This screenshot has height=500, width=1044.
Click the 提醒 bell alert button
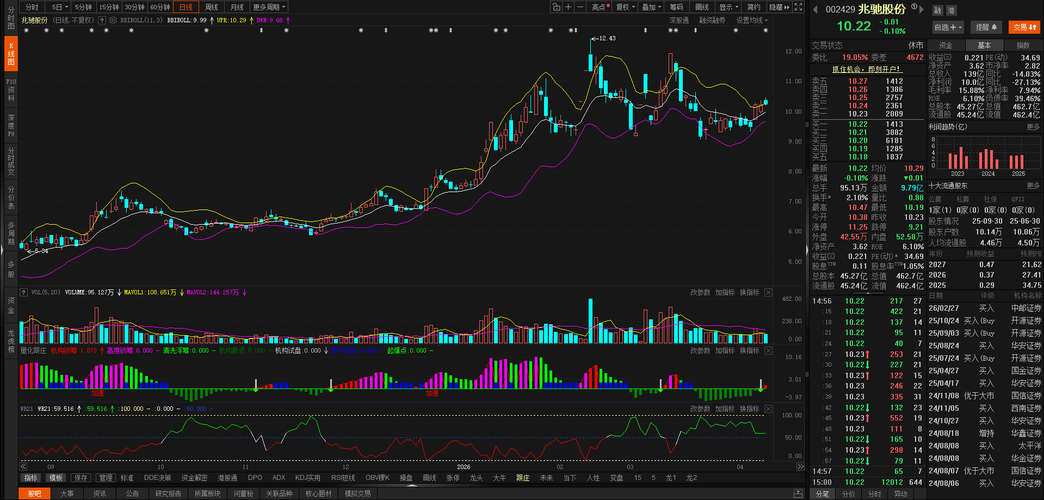tap(985, 27)
